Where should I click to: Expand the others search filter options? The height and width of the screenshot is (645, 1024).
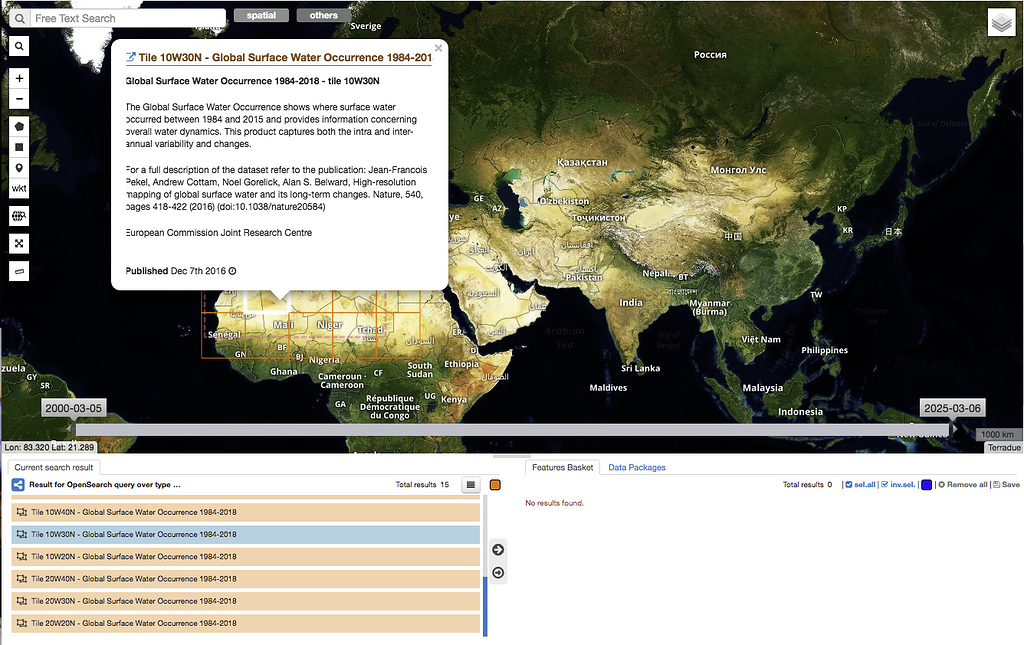[x=324, y=15]
